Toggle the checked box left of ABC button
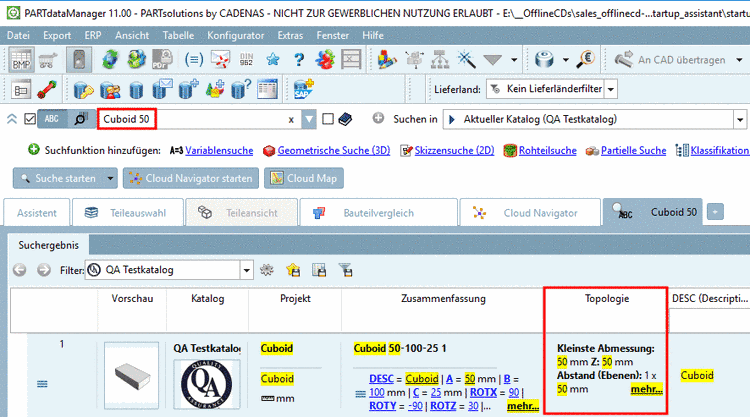Viewport: 750px width, 417px height. point(30,119)
